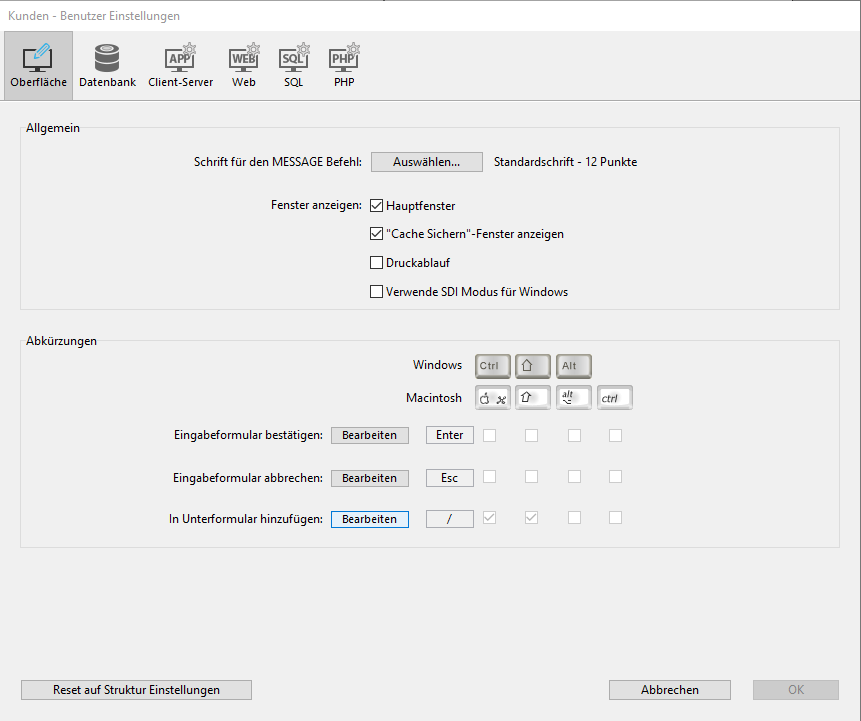Viewport: 861px width, 721px height.
Task: Click the Enter shortcut key field
Action: point(450,435)
